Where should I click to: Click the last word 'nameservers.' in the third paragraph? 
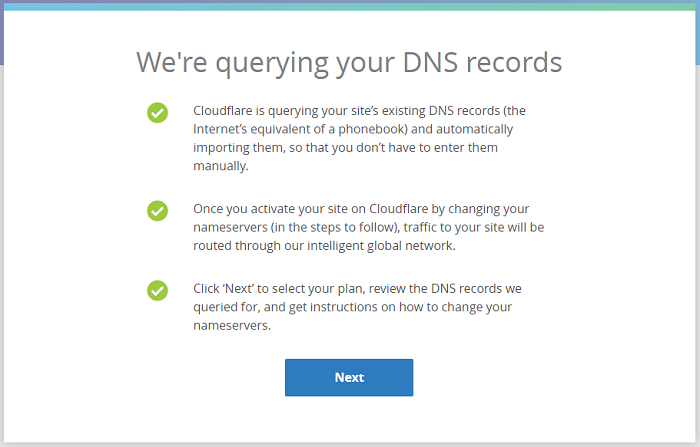(x=232, y=326)
